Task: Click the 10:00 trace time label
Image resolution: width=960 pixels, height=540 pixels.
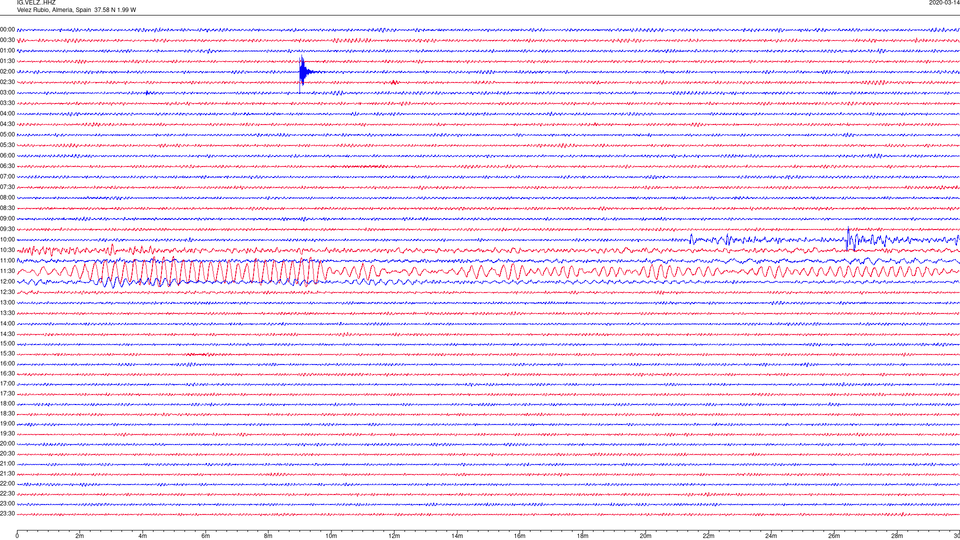Action: [x=7, y=240]
